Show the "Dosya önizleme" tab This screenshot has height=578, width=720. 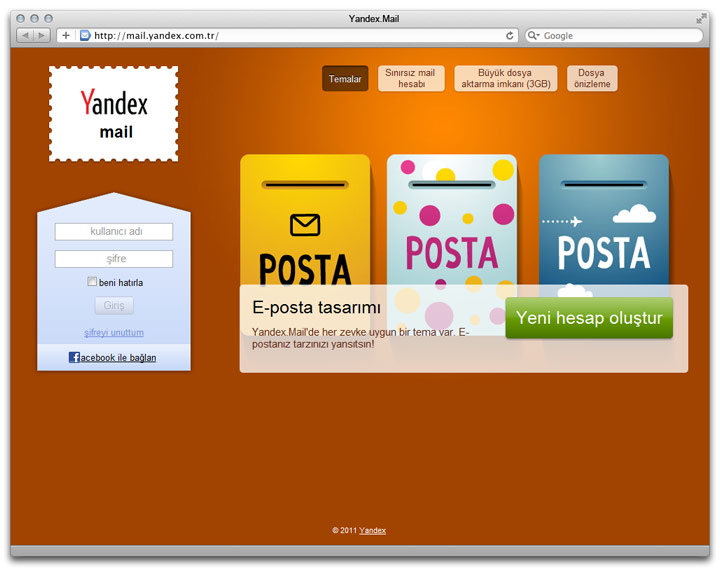(x=592, y=79)
